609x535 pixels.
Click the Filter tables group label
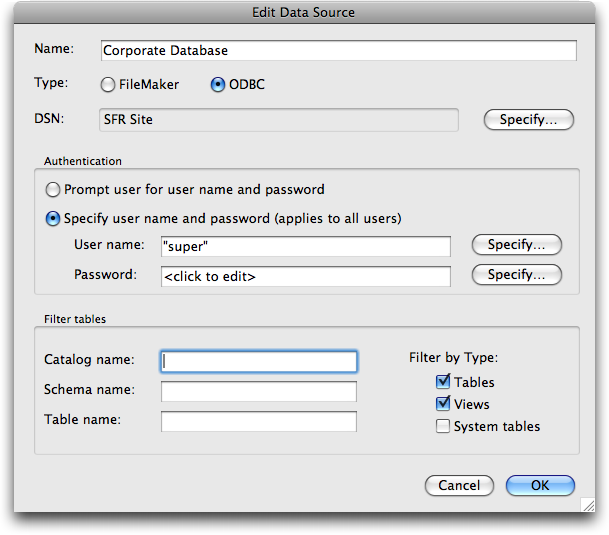[75, 319]
